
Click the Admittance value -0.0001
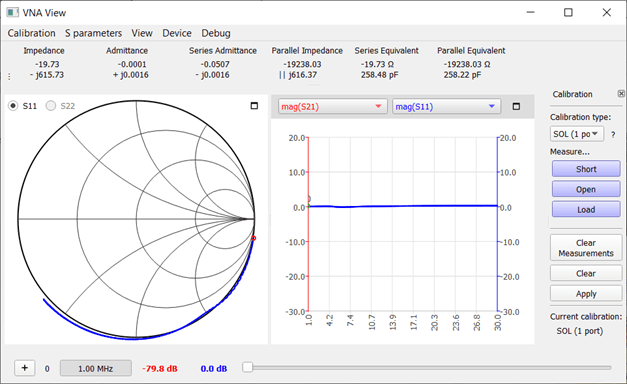[132, 64]
